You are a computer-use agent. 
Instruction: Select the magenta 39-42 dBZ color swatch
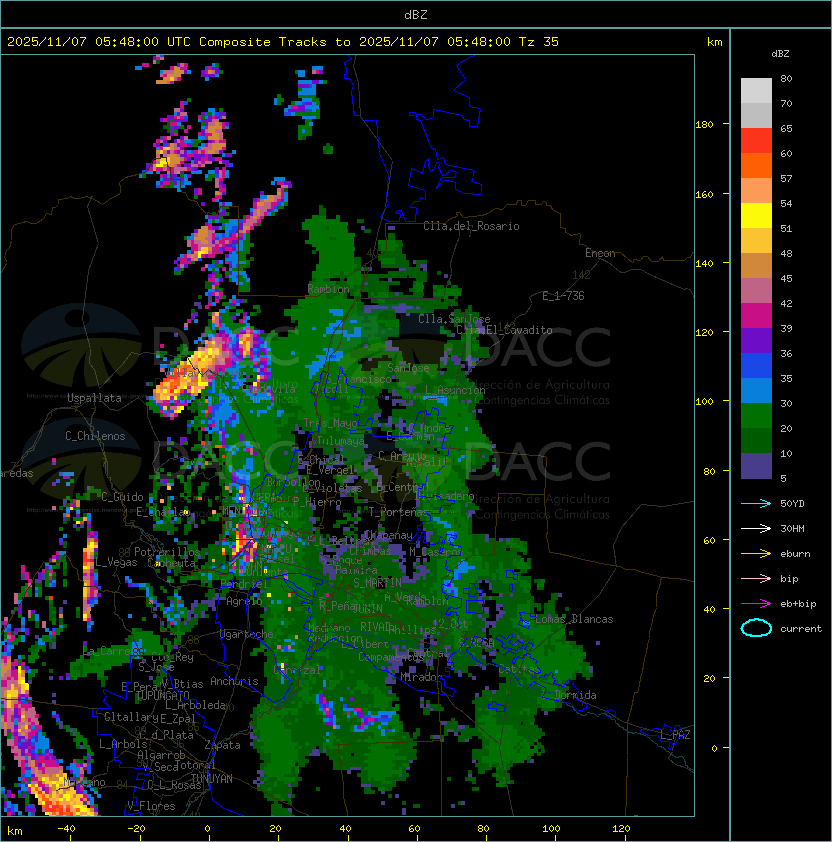(x=756, y=316)
